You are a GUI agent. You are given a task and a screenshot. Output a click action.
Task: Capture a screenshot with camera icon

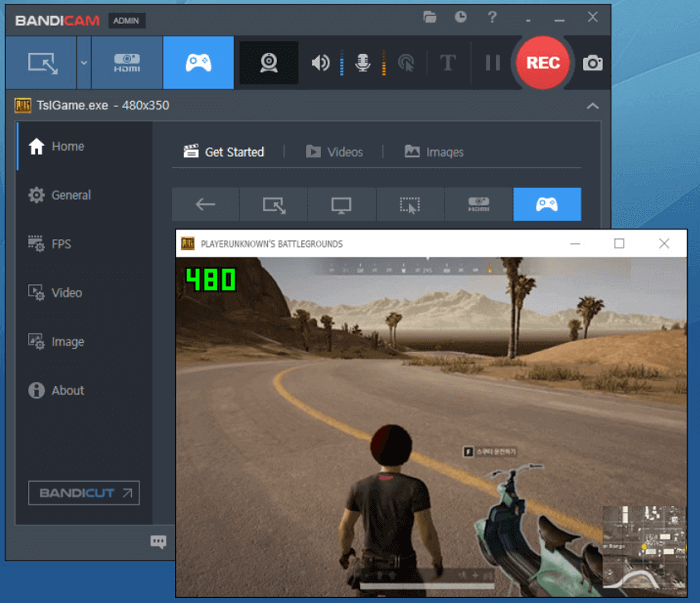click(593, 63)
